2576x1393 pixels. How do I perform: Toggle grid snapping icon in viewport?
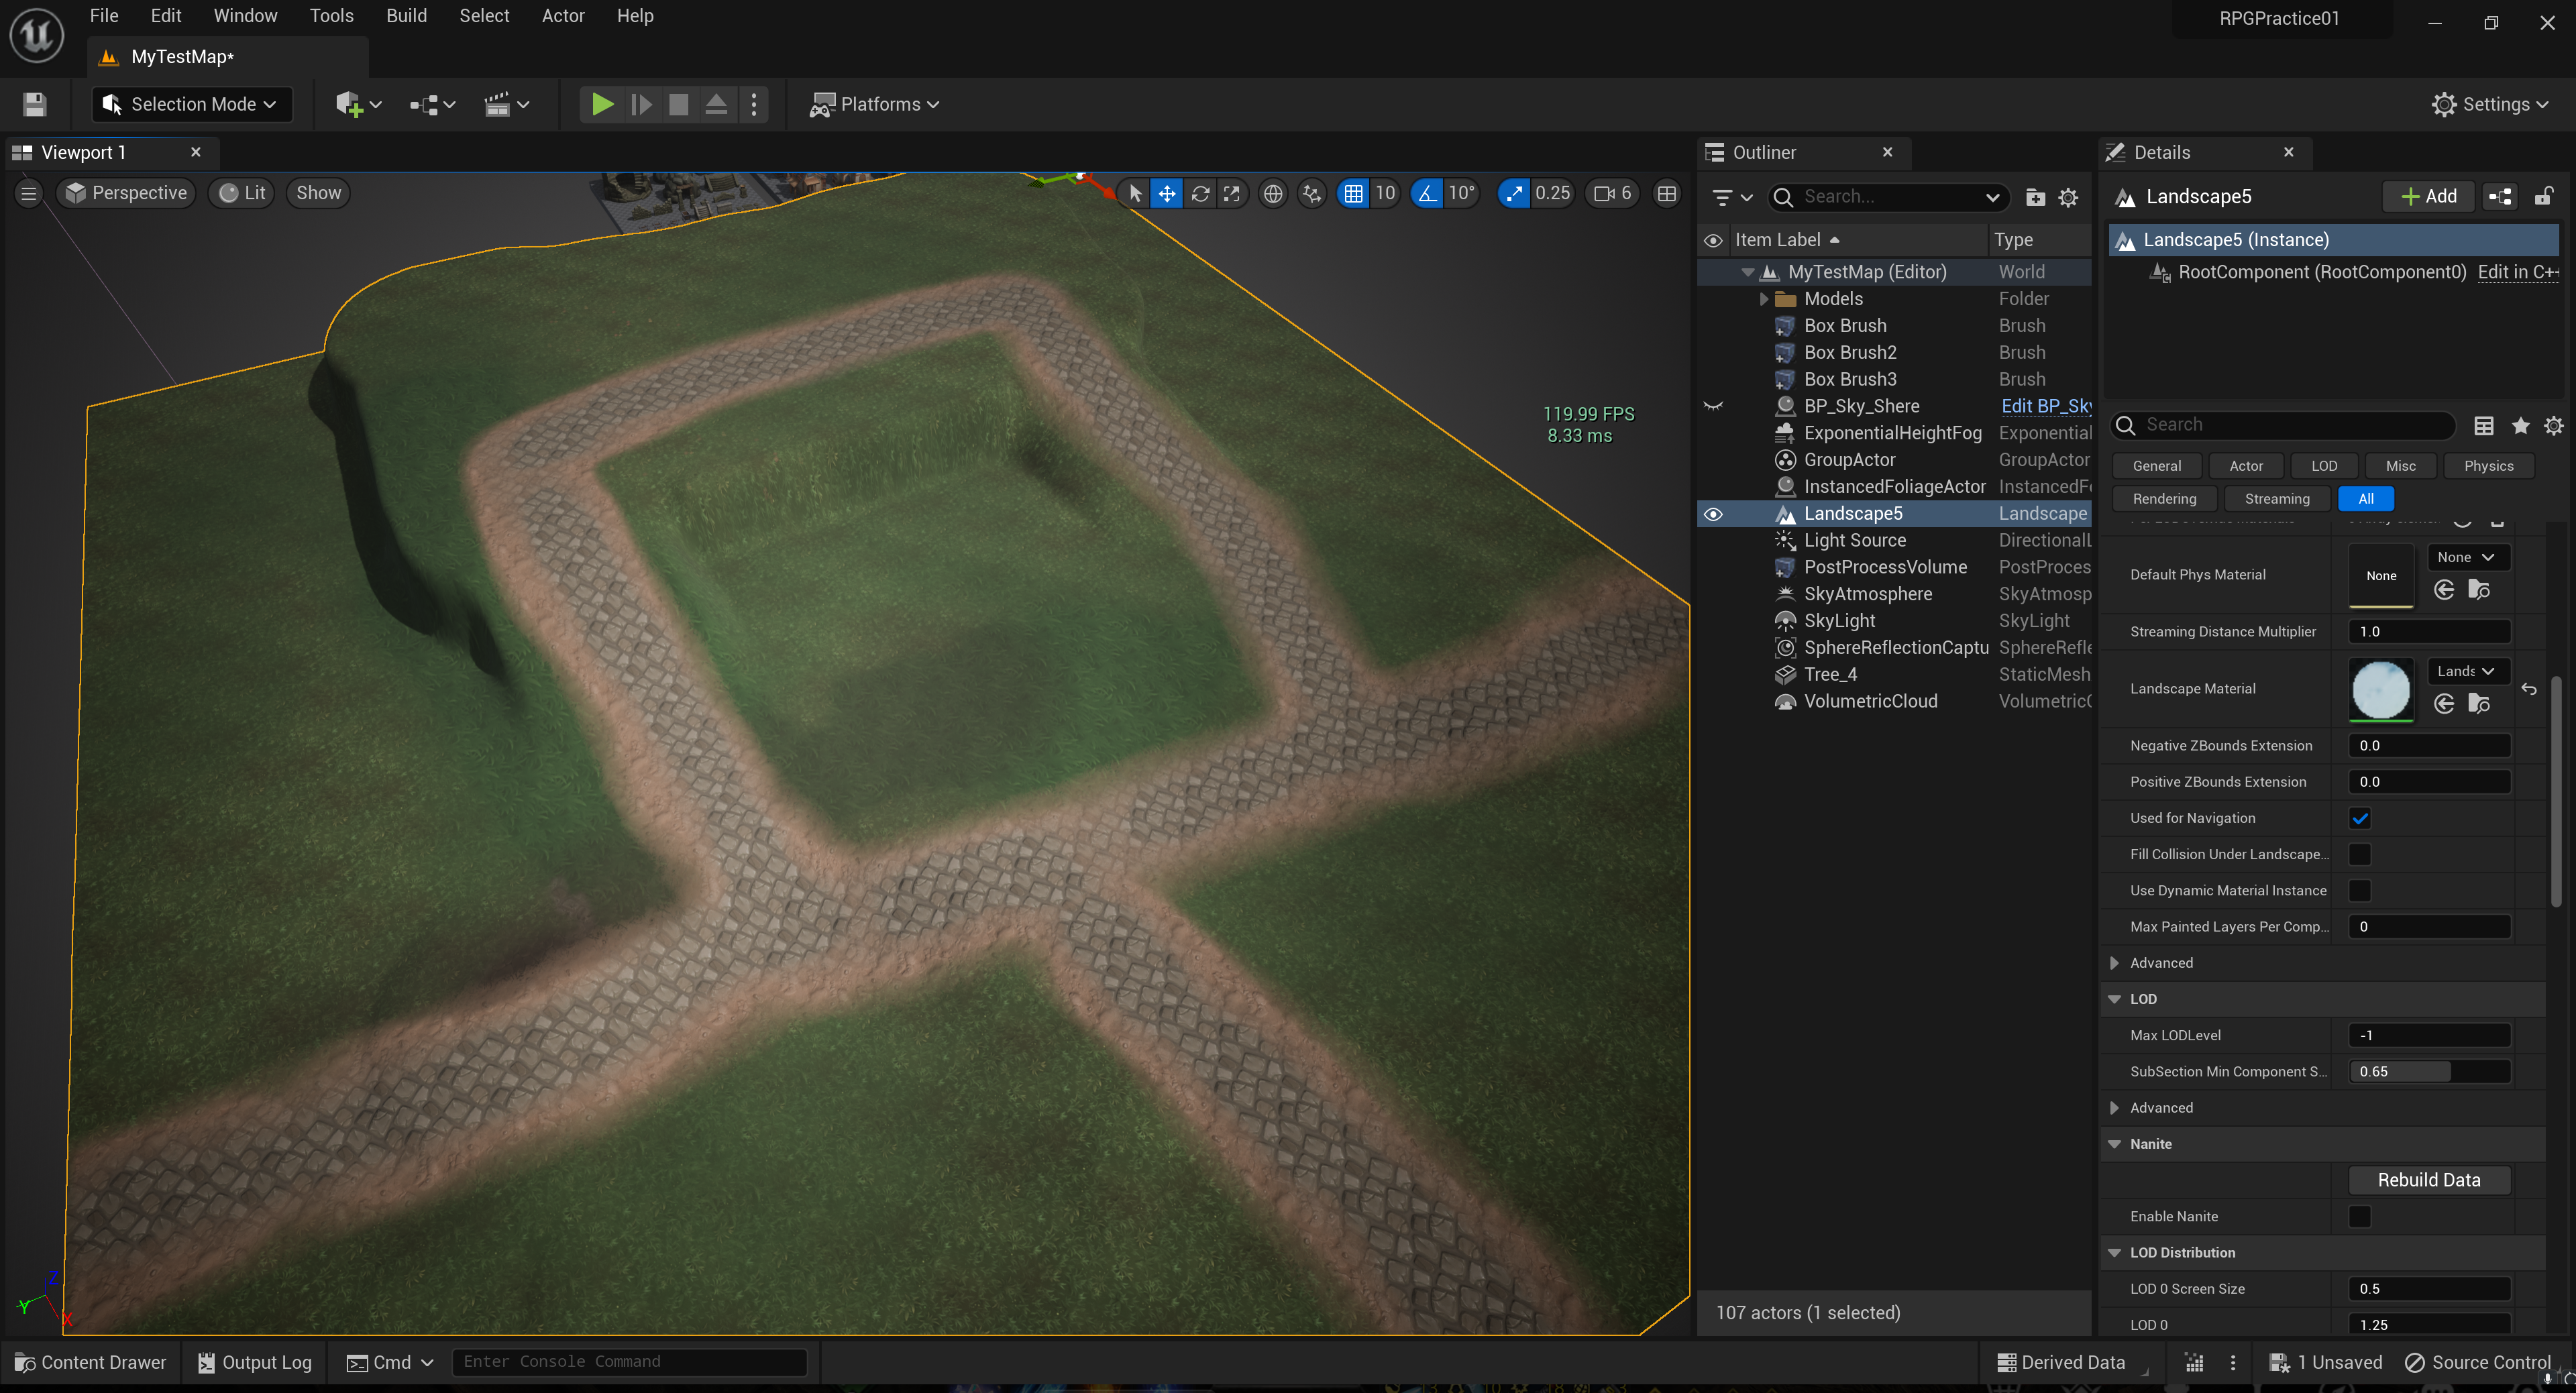coord(1353,193)
